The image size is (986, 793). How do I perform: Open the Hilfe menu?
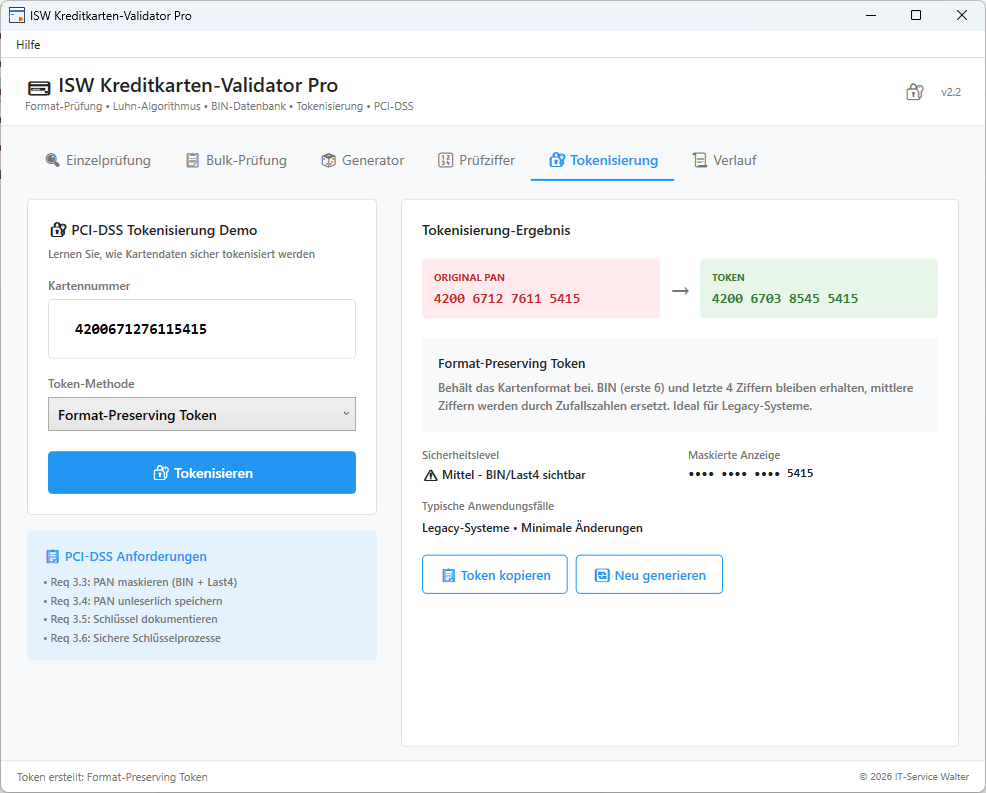[28, 44]
